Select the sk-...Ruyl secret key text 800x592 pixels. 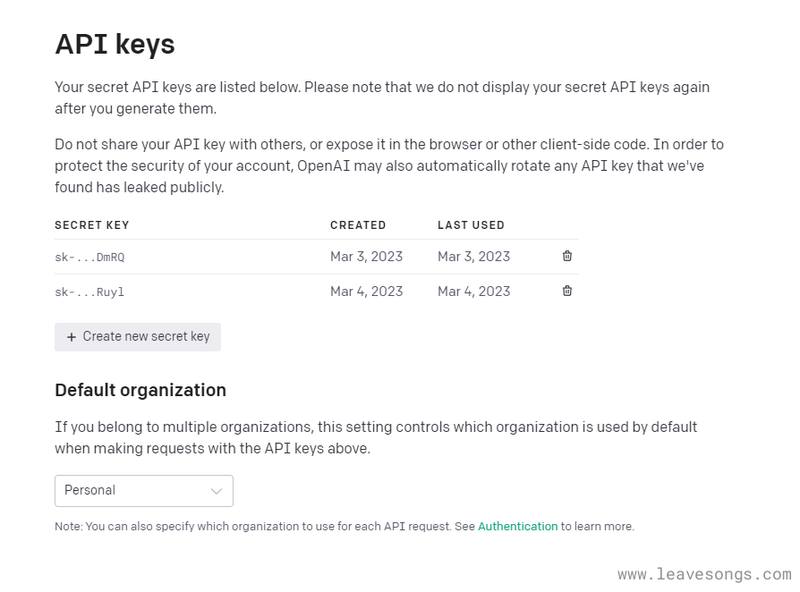(x=89, y=292)
